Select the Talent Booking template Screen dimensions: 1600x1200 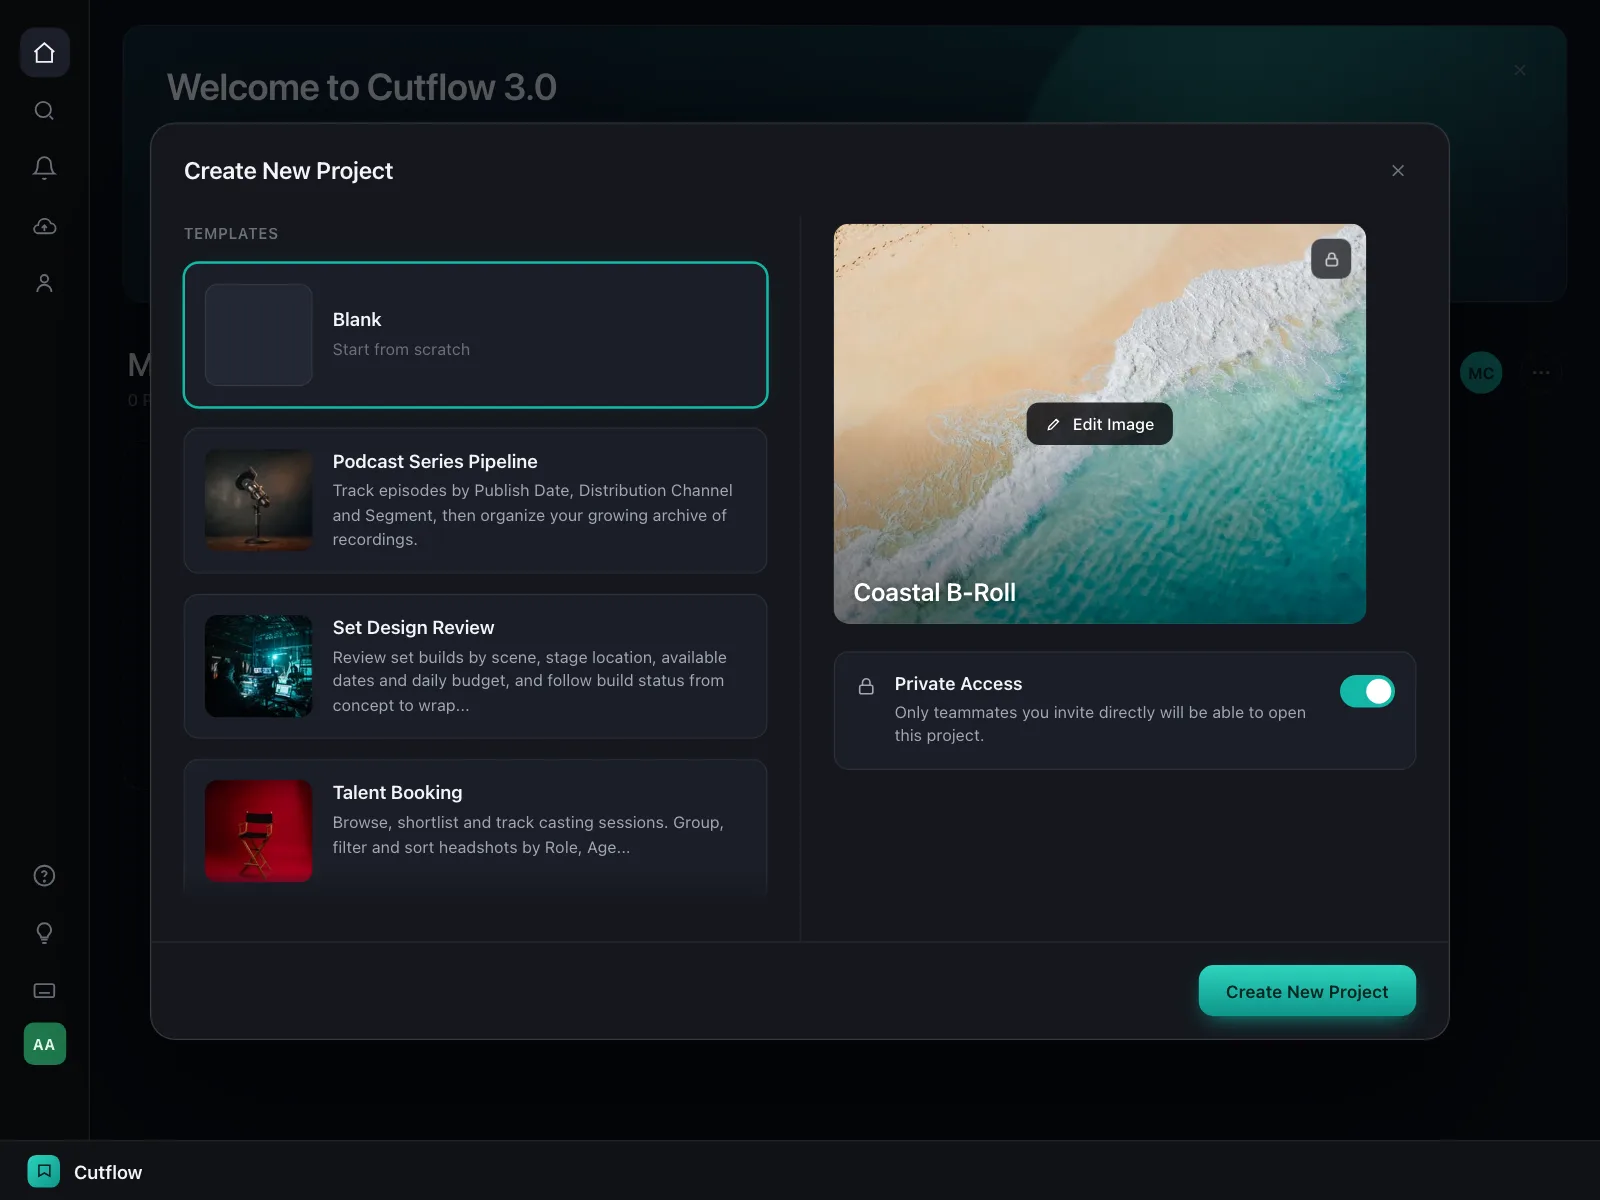coord(476,826)
